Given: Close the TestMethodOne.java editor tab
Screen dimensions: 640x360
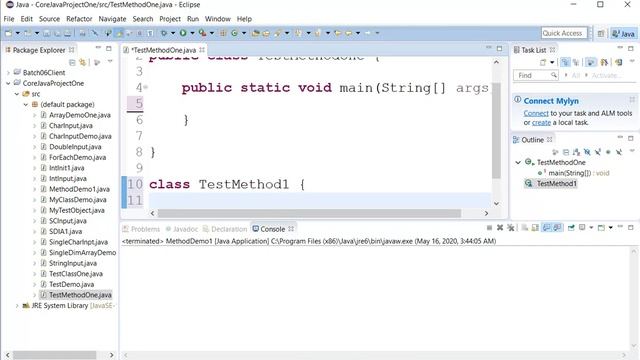Looking at the screenshot, I should click(x=202, y=50).
